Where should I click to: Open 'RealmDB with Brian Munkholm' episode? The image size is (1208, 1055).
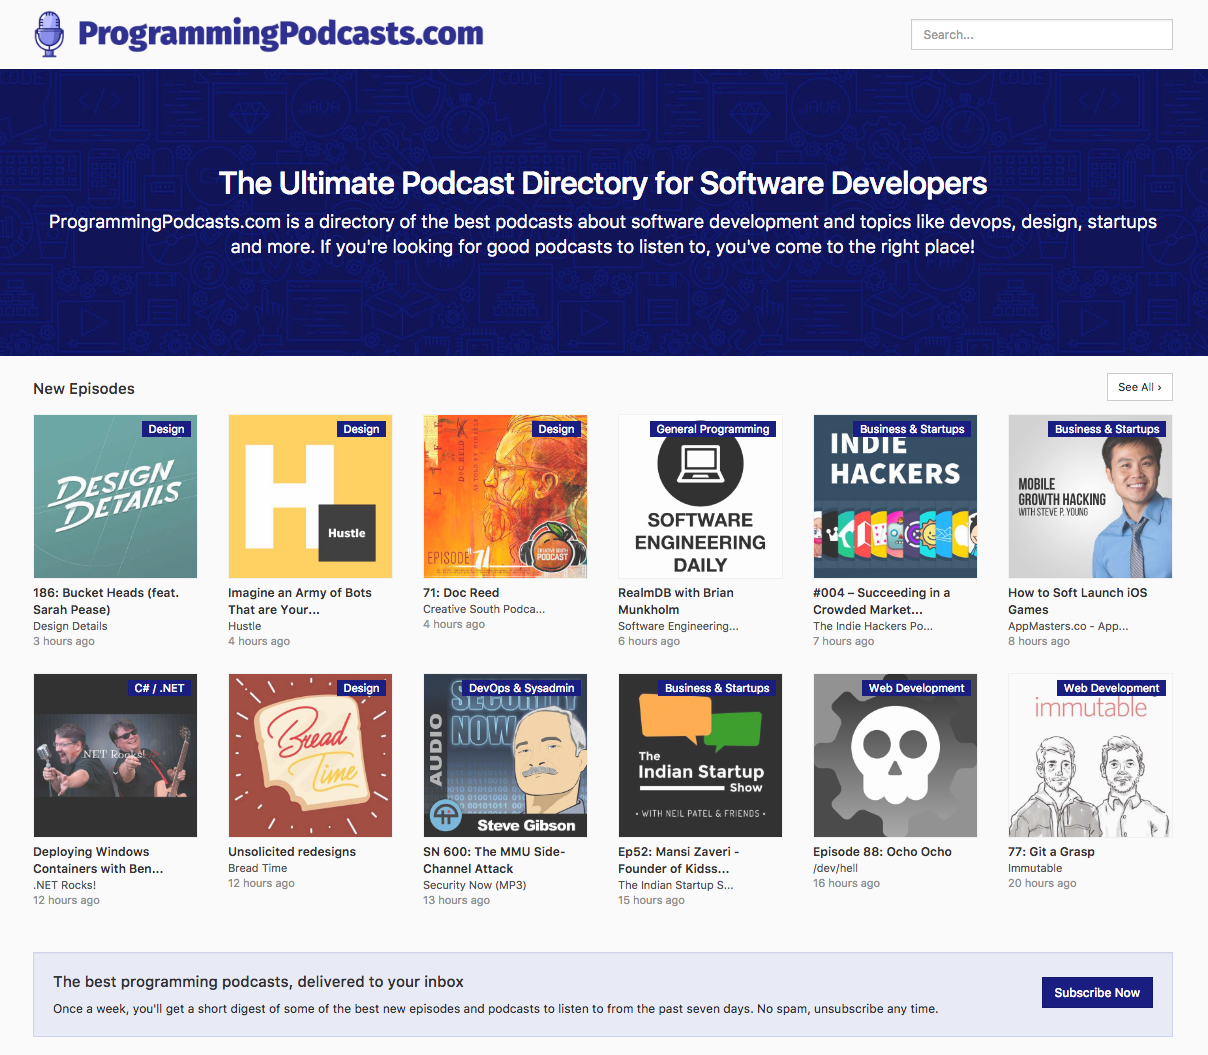[x=676, y=601]
